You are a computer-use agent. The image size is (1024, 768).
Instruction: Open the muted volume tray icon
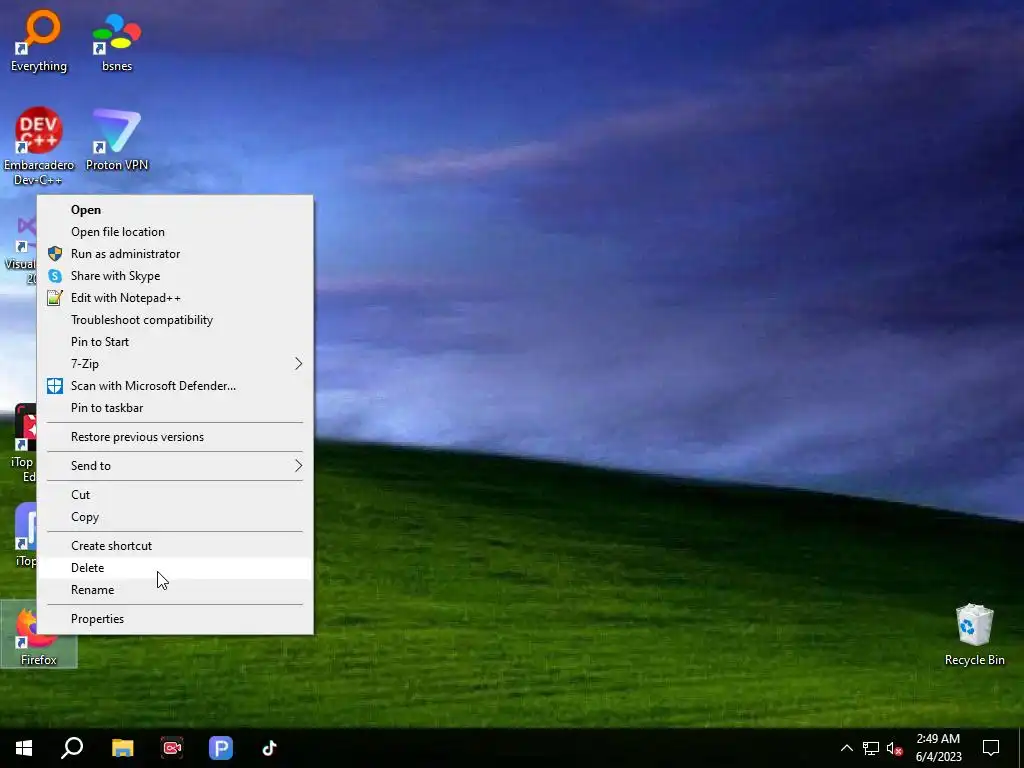[895, 748]
